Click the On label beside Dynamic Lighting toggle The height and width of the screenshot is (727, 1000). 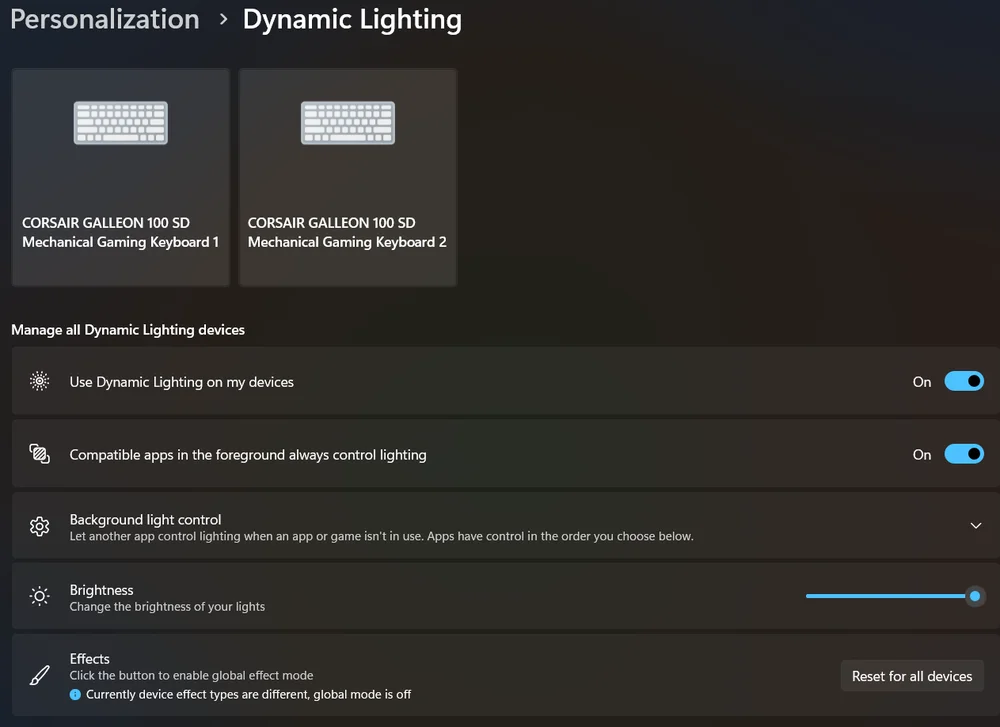tap(922, 382)
